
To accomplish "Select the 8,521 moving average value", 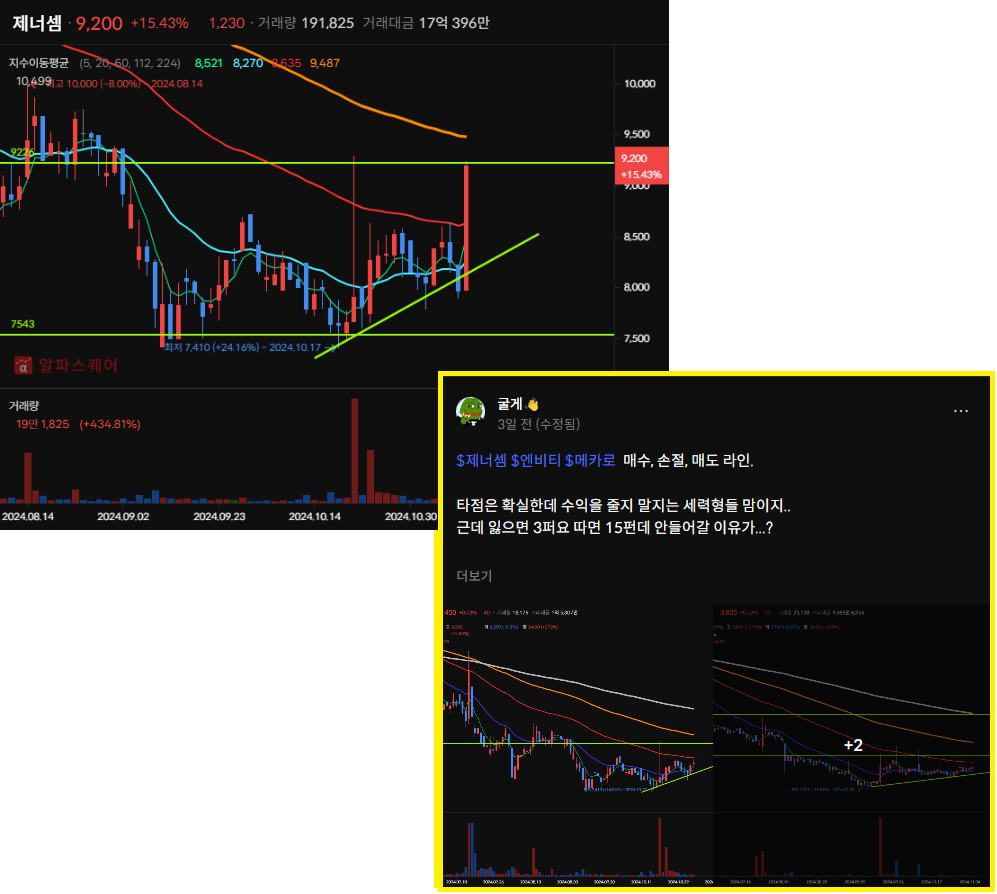I will 209,63.
